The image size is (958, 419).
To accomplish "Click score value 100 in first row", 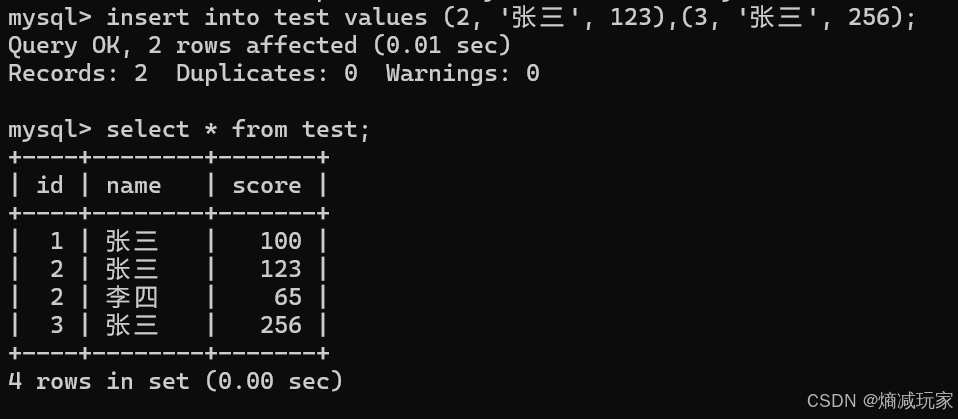I will (x=281, y=241).
